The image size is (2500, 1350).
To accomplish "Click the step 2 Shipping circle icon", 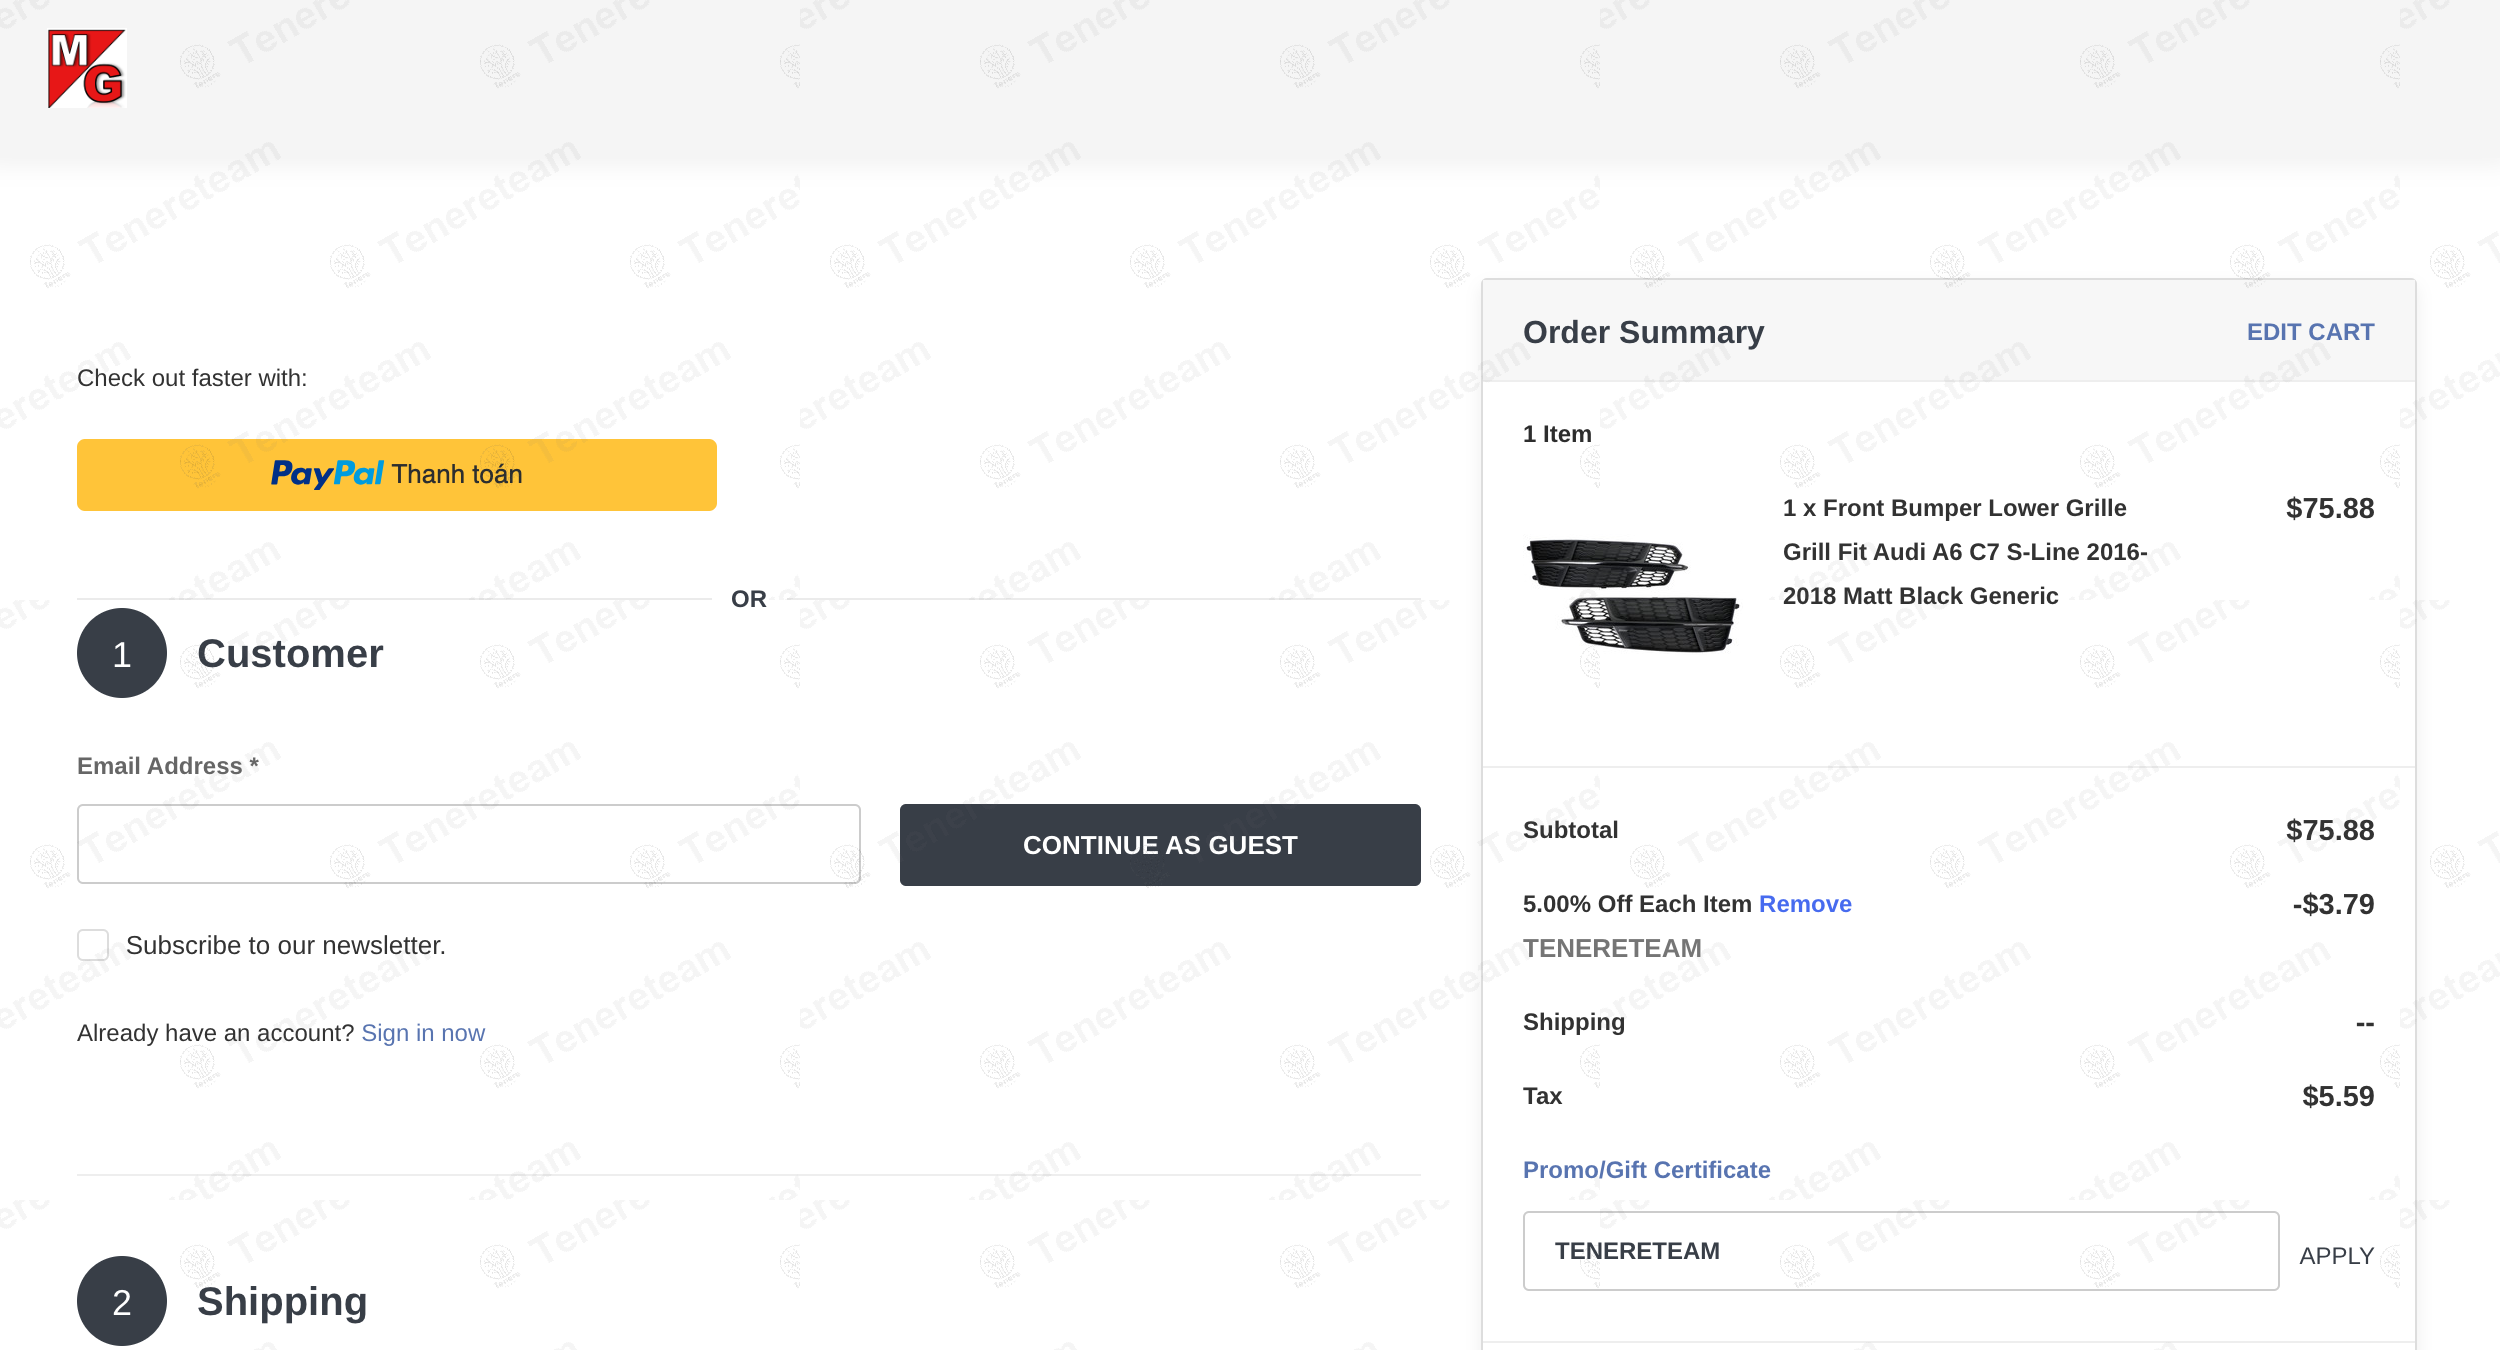I will [x=122, y=1301].
